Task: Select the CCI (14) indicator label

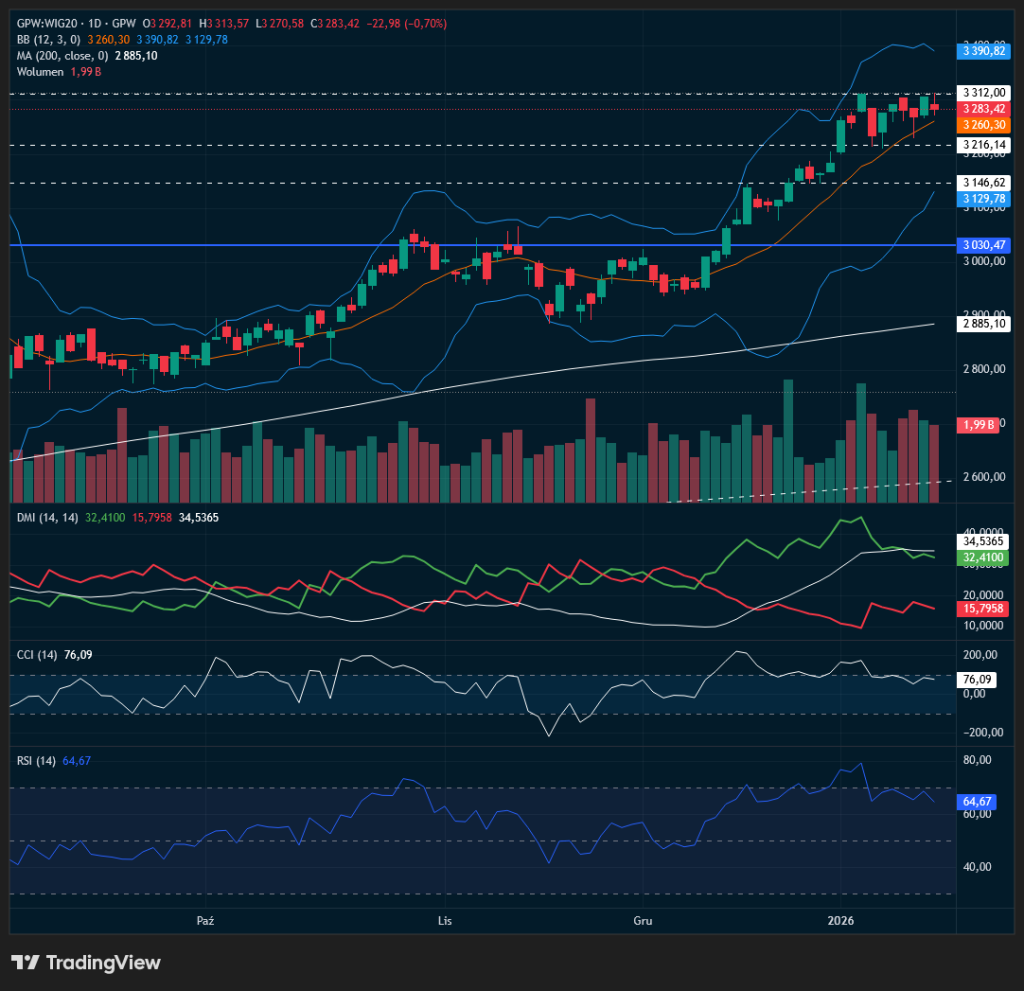Action: click(37, 655)
